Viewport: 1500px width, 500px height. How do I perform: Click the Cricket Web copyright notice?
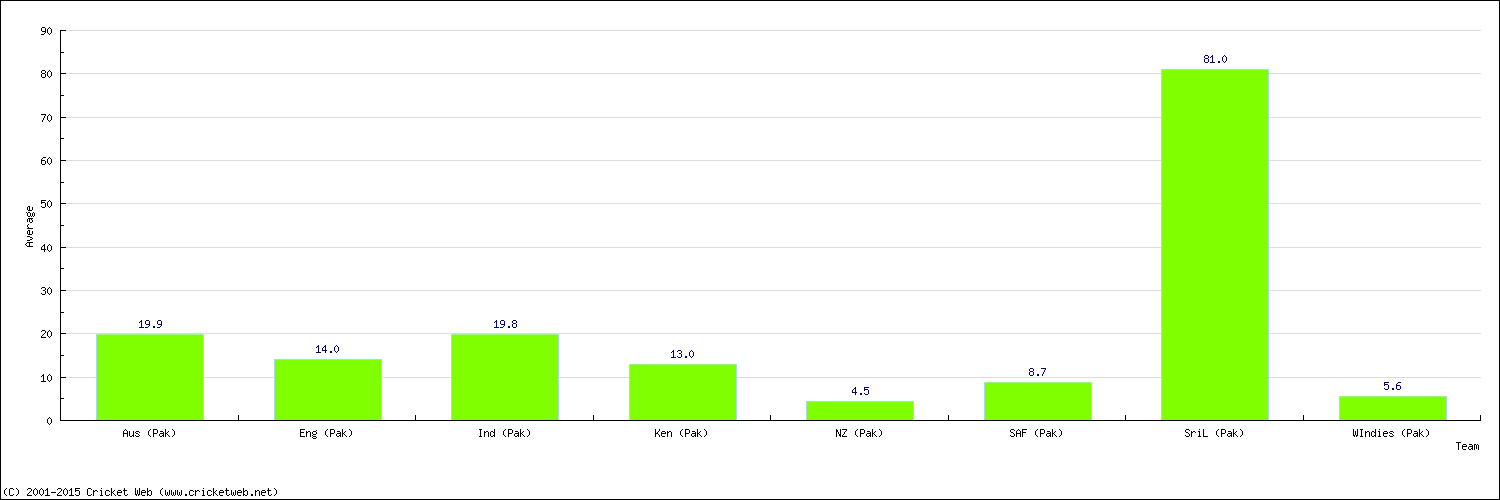[x=141, y=492]
